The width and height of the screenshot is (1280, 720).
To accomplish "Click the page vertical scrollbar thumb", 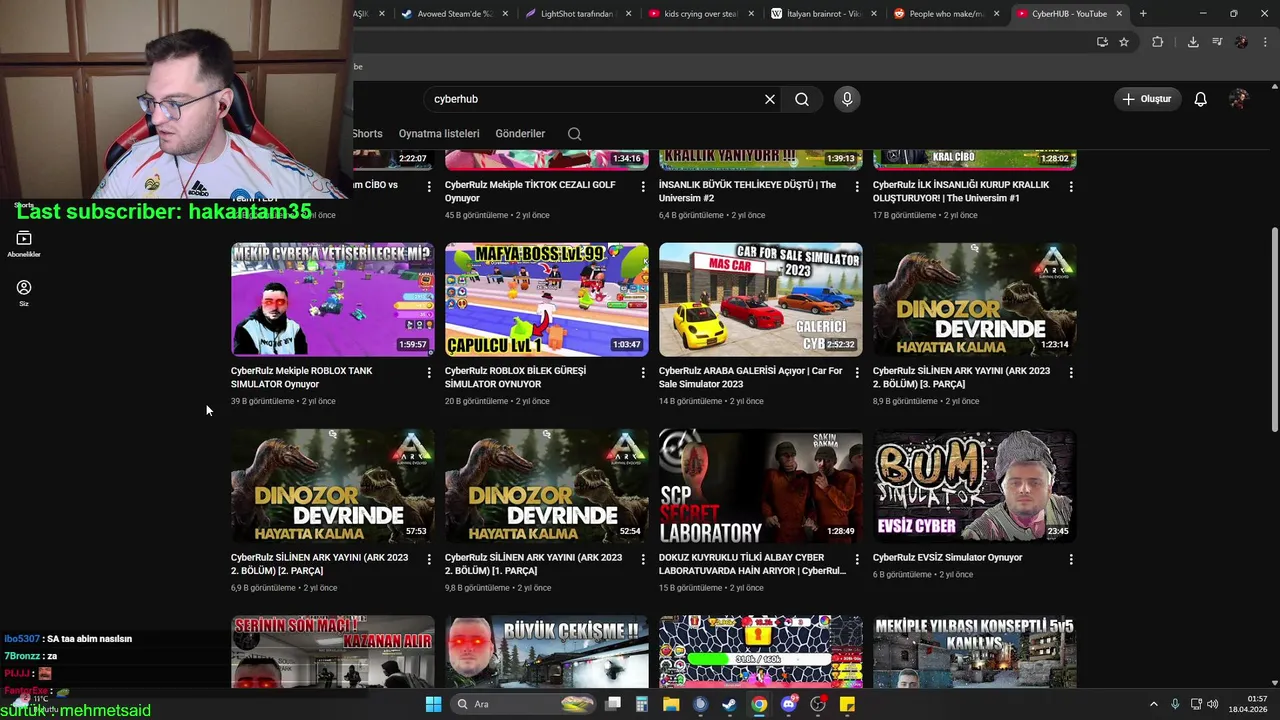I will point(1274,330).
